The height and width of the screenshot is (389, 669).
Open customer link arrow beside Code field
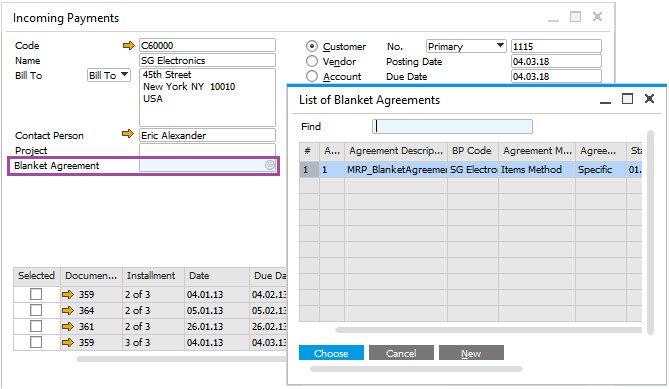[x=128, y=45]
